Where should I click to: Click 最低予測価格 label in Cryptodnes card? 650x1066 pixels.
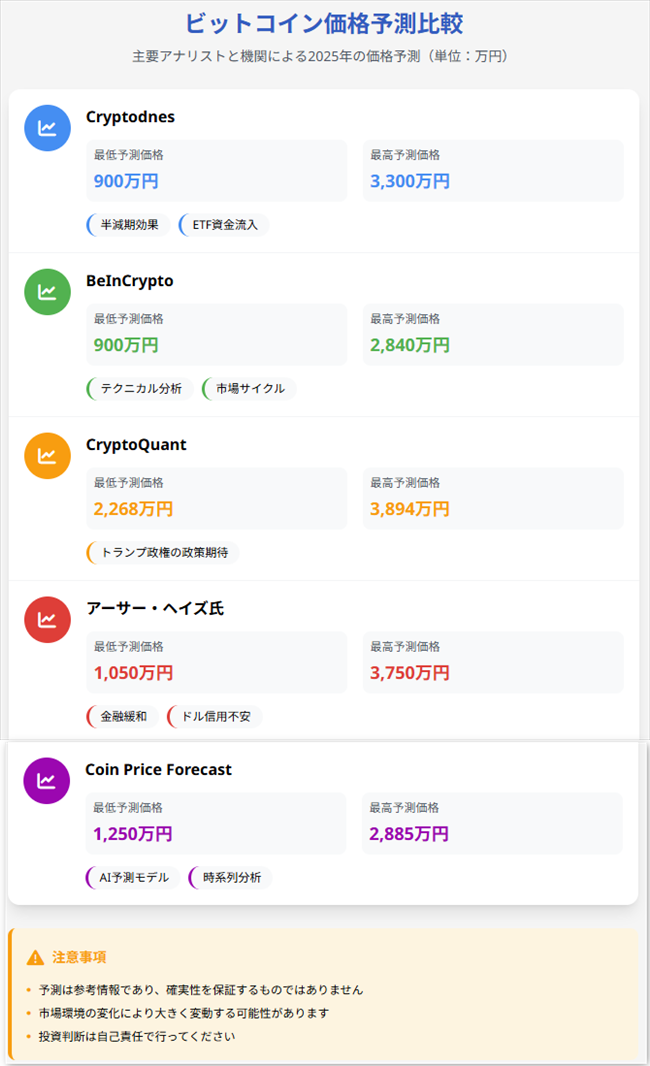(129, 155)
